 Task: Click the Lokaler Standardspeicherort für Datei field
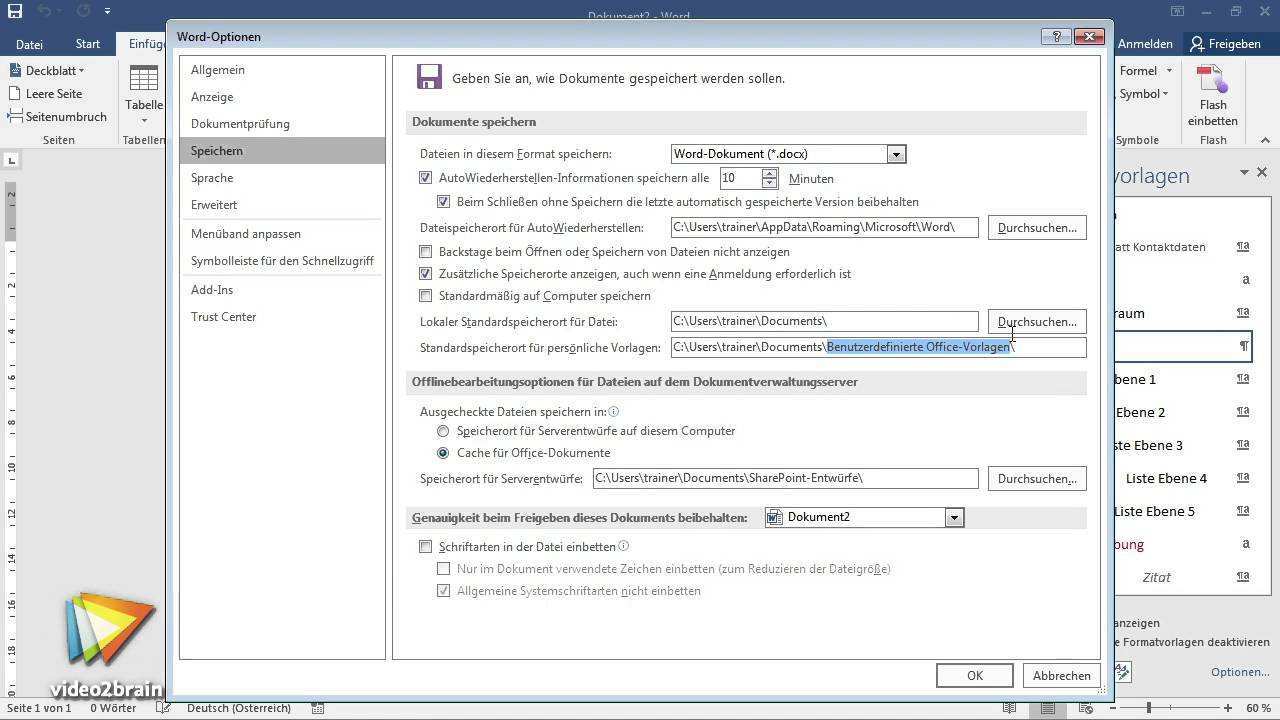[x=824, y=322]
